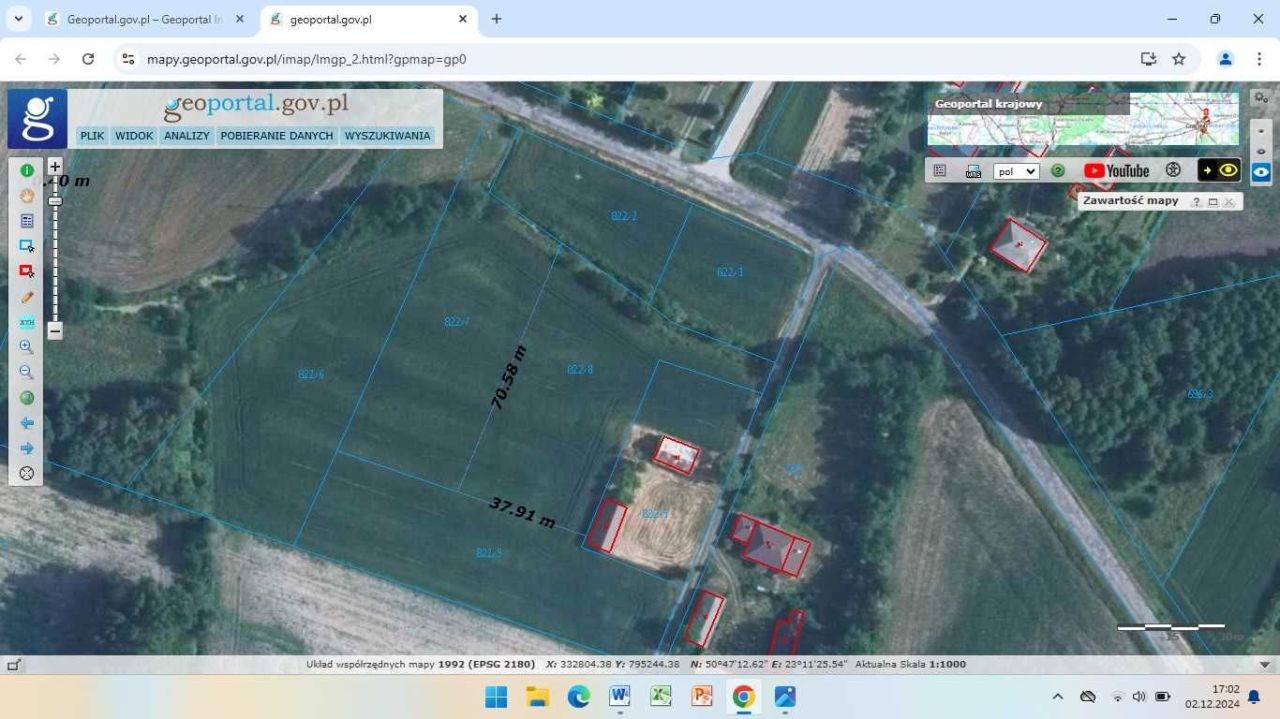Click the Geoportal krajowy overview map
The image size is (1280, 719).
pos(1083,120)
